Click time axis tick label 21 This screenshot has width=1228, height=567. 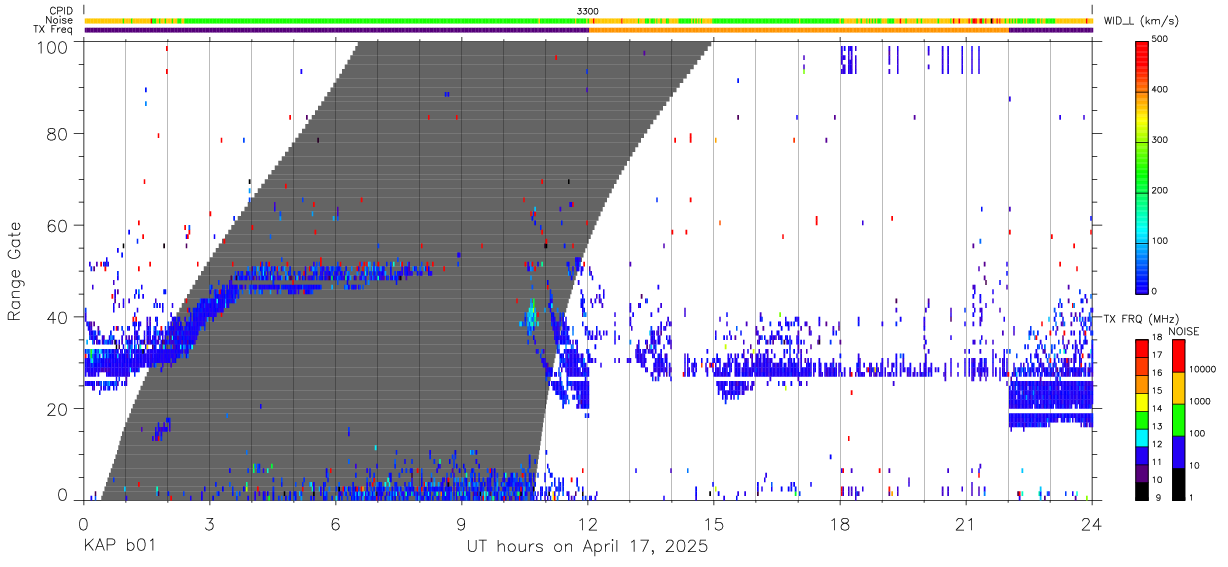[x=966, y=524]
